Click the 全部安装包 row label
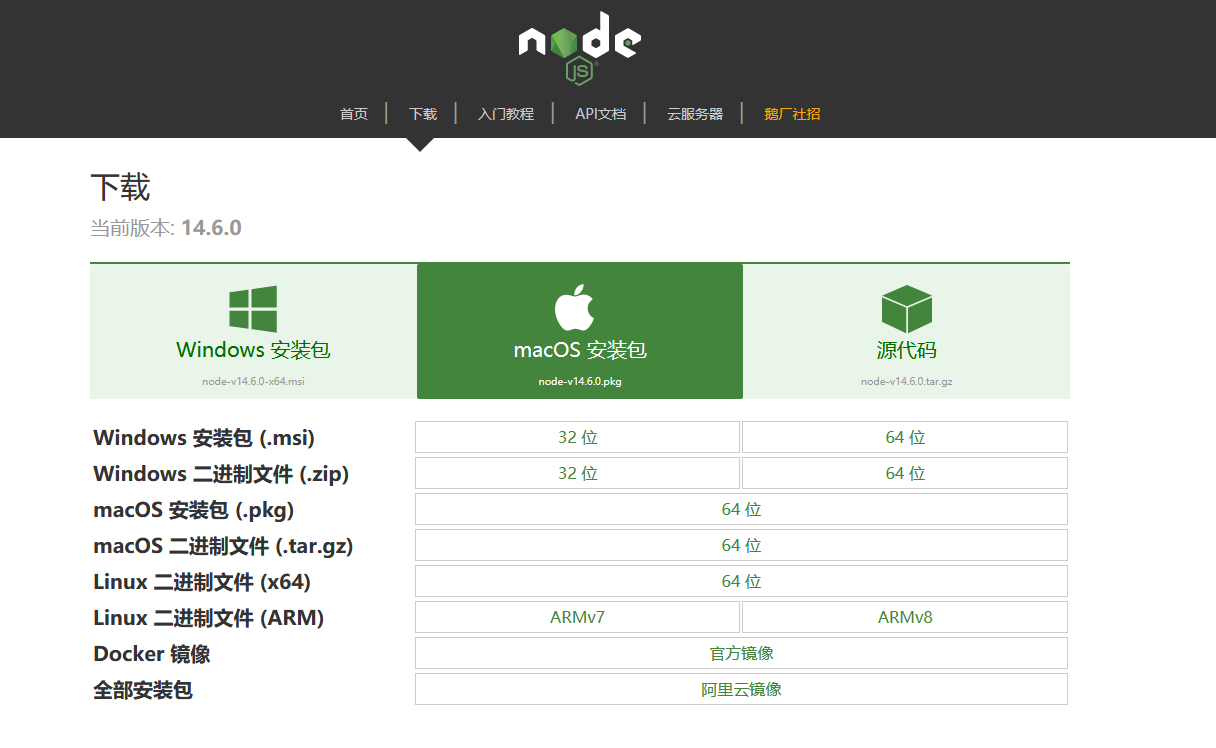The image size is (1216, 748). 143,690
